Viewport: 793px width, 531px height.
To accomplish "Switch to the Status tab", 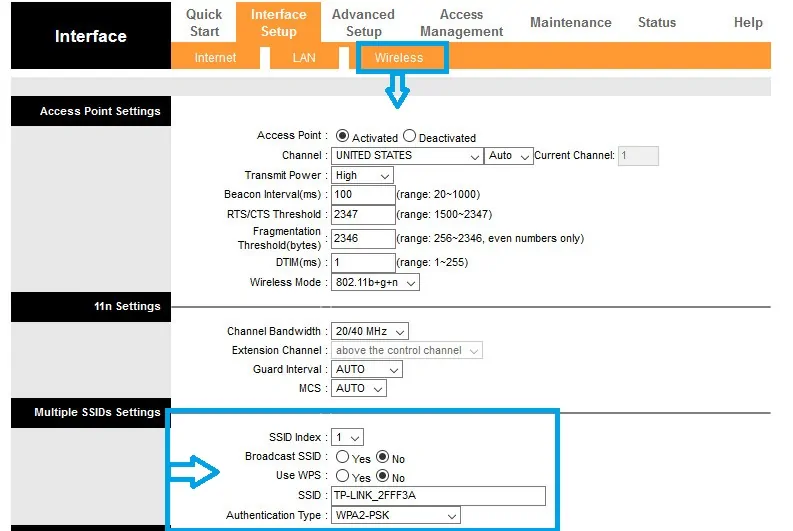I will point(656,22).
